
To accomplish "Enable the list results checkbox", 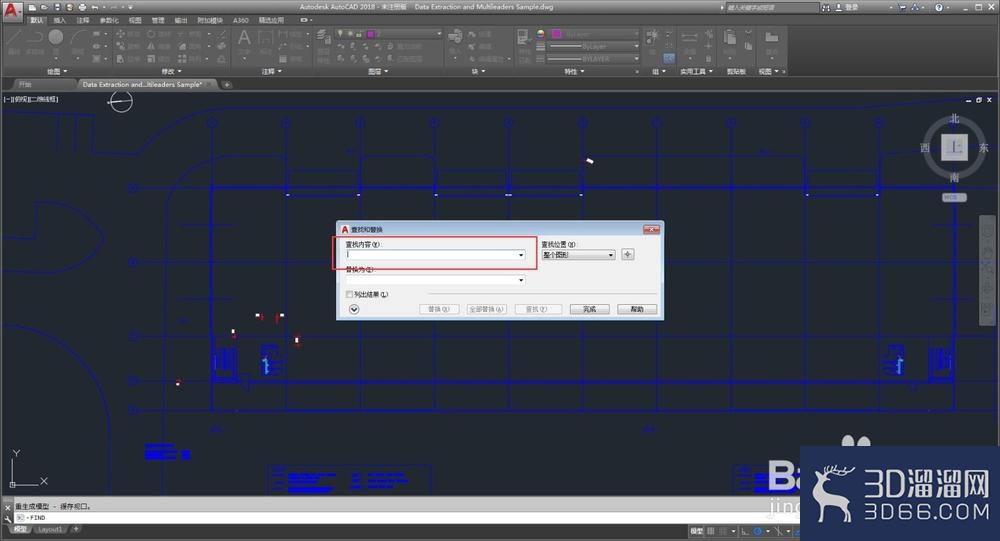I will (349, 294).
